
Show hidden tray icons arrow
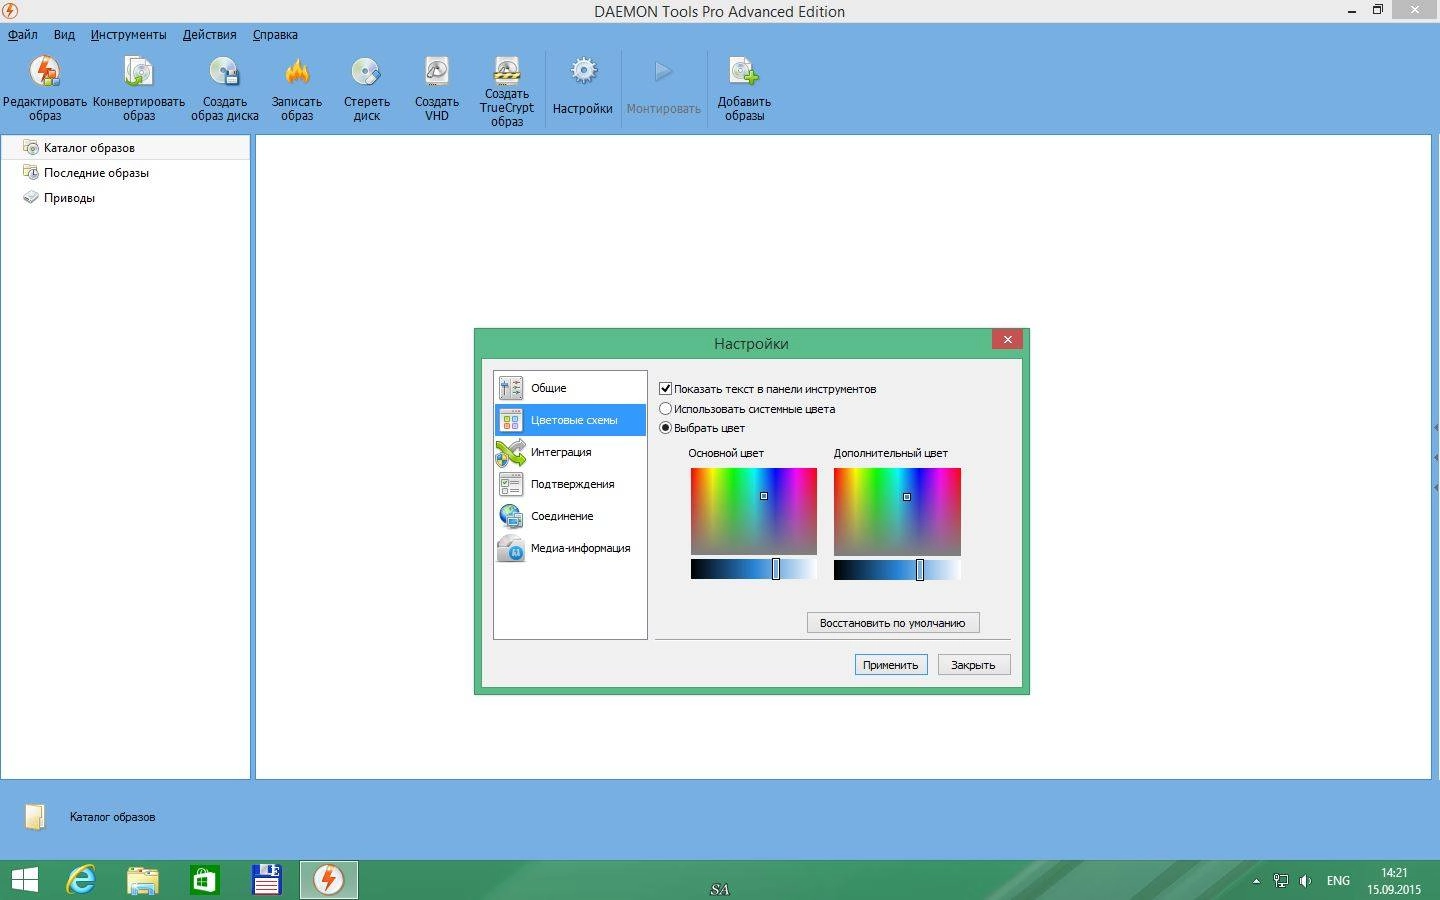[1256, 881]
